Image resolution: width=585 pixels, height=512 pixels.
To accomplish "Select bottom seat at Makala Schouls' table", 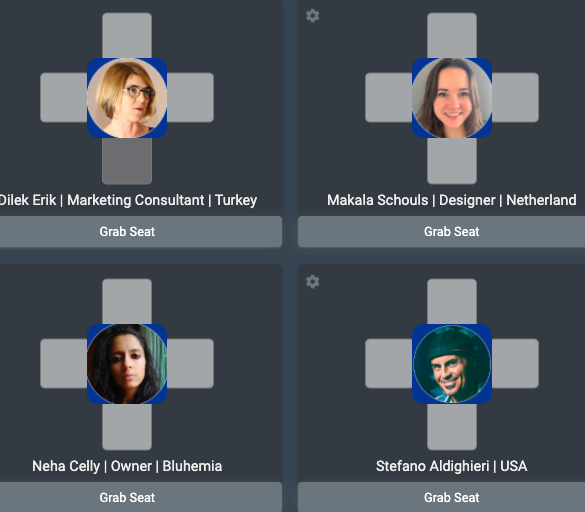I will pos(452,161).
